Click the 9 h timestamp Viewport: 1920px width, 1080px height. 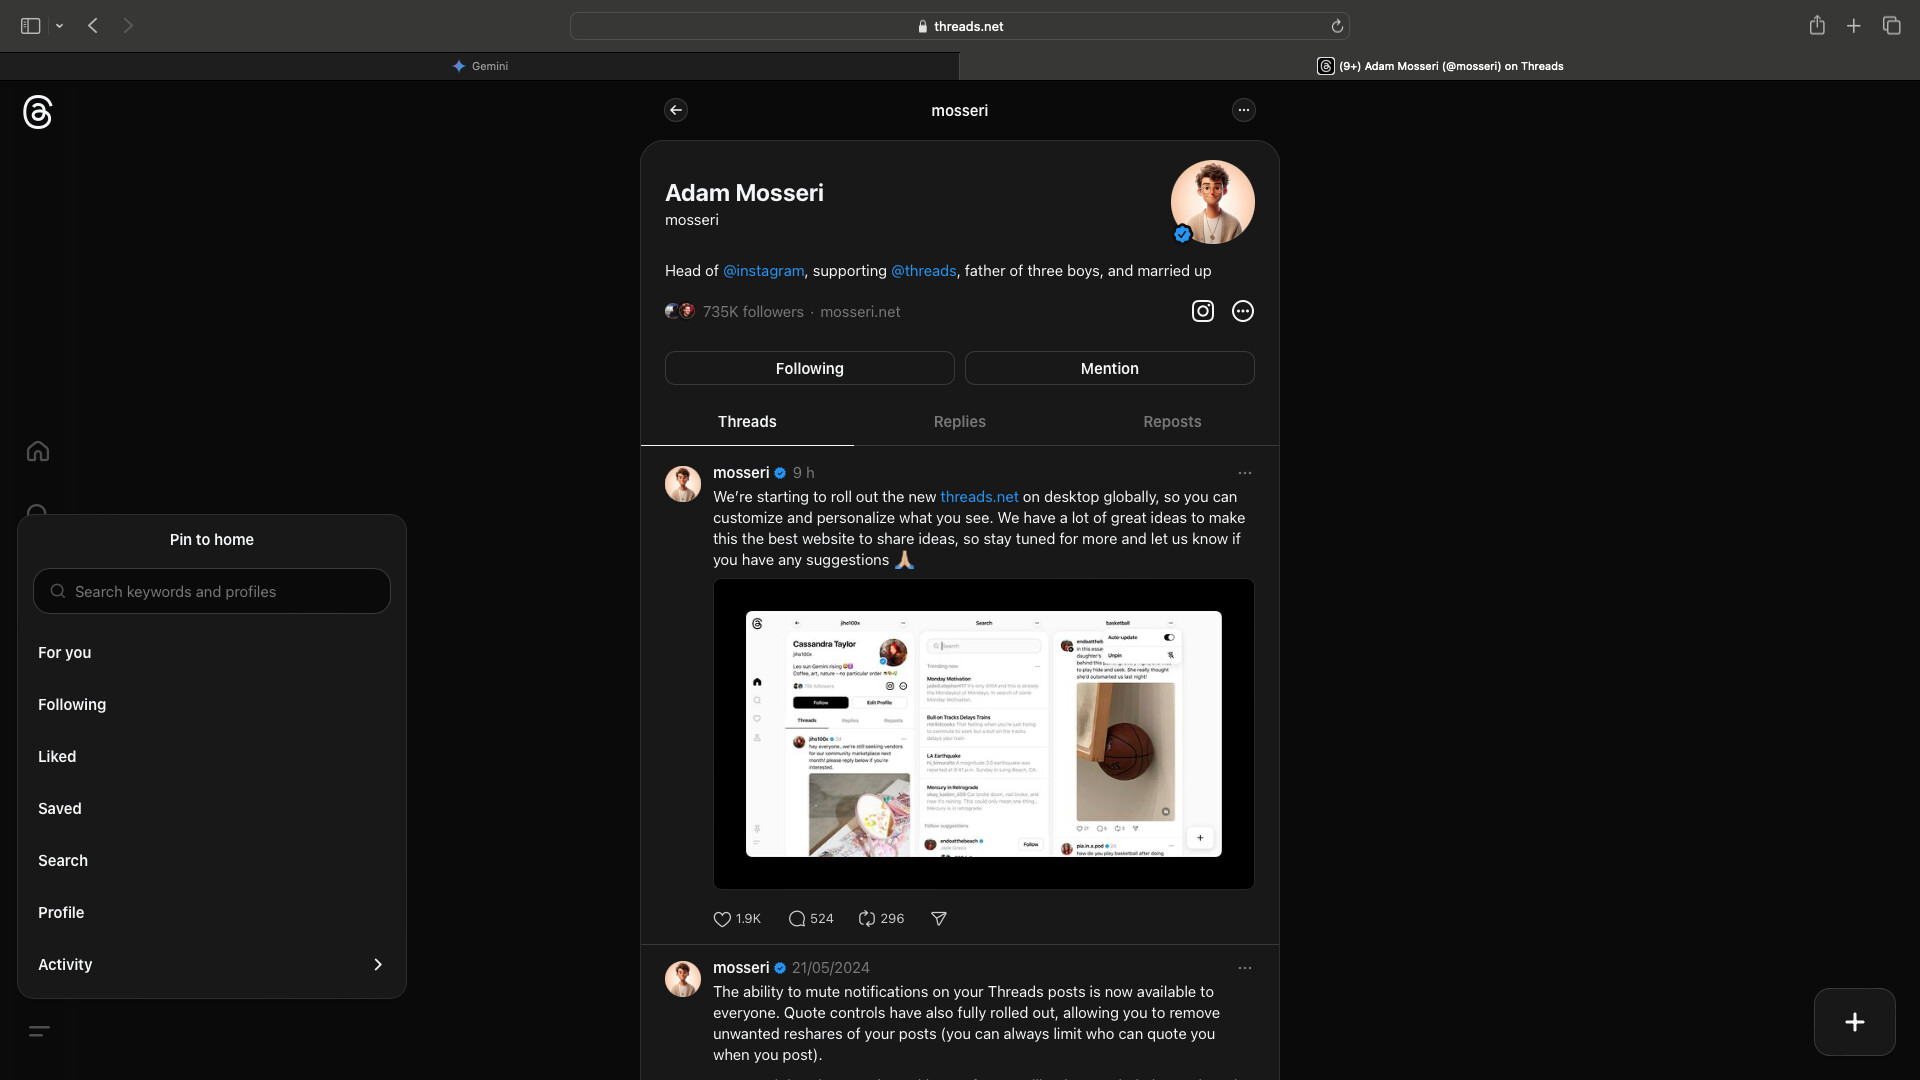pos(804,473)
